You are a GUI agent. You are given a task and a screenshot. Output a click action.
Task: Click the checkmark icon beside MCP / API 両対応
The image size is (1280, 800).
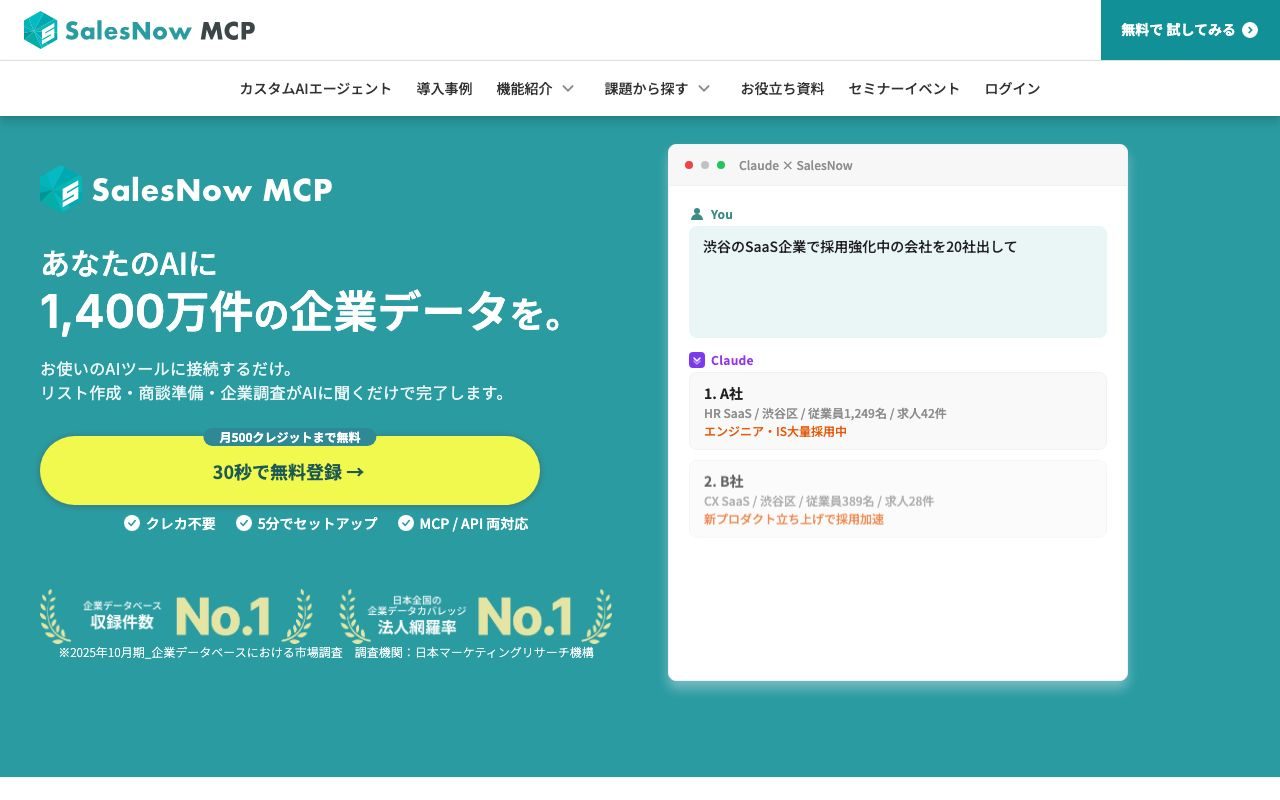point(406,523)
